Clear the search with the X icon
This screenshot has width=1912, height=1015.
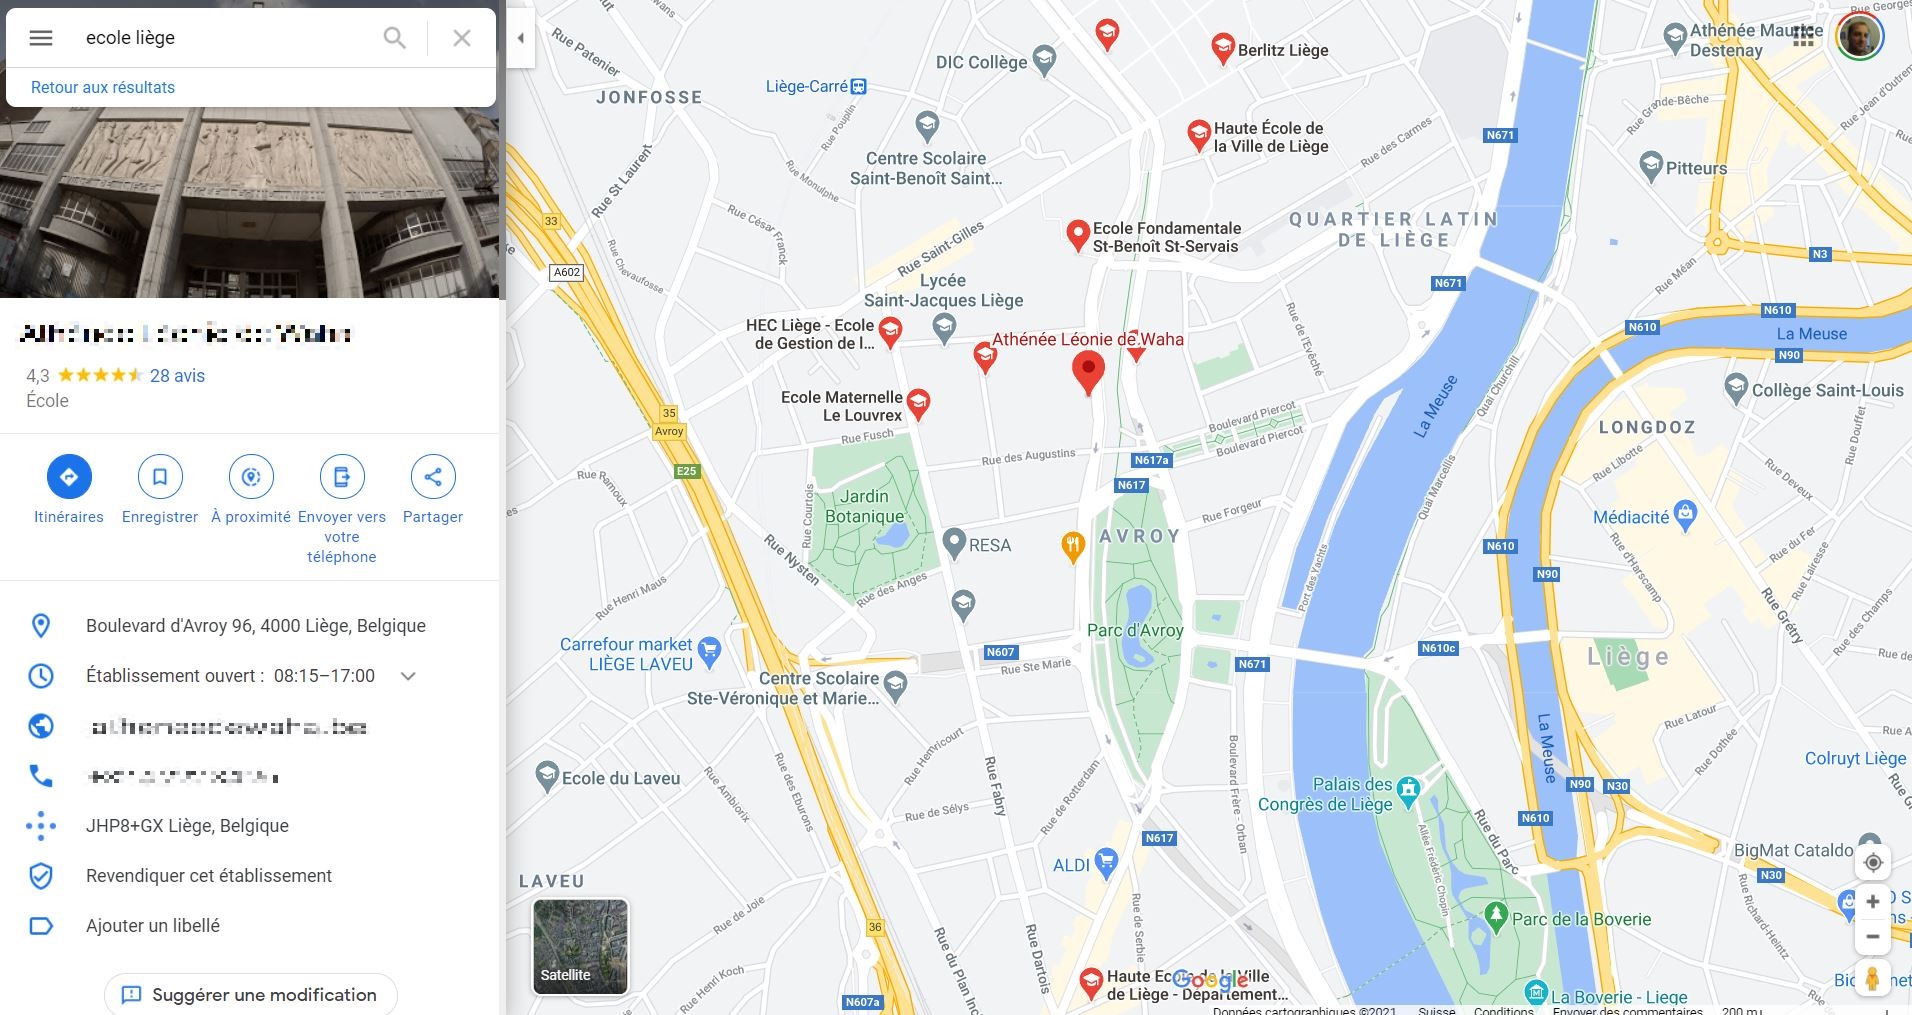click(461, 38)
